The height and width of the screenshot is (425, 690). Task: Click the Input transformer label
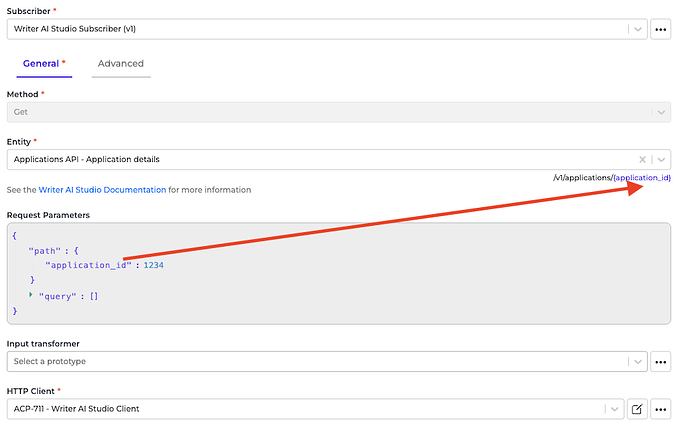point(43,344)
